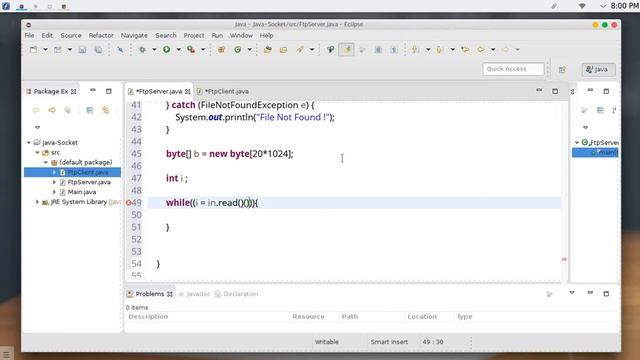
Task: Open the Project menu
Action: point(194,36)
